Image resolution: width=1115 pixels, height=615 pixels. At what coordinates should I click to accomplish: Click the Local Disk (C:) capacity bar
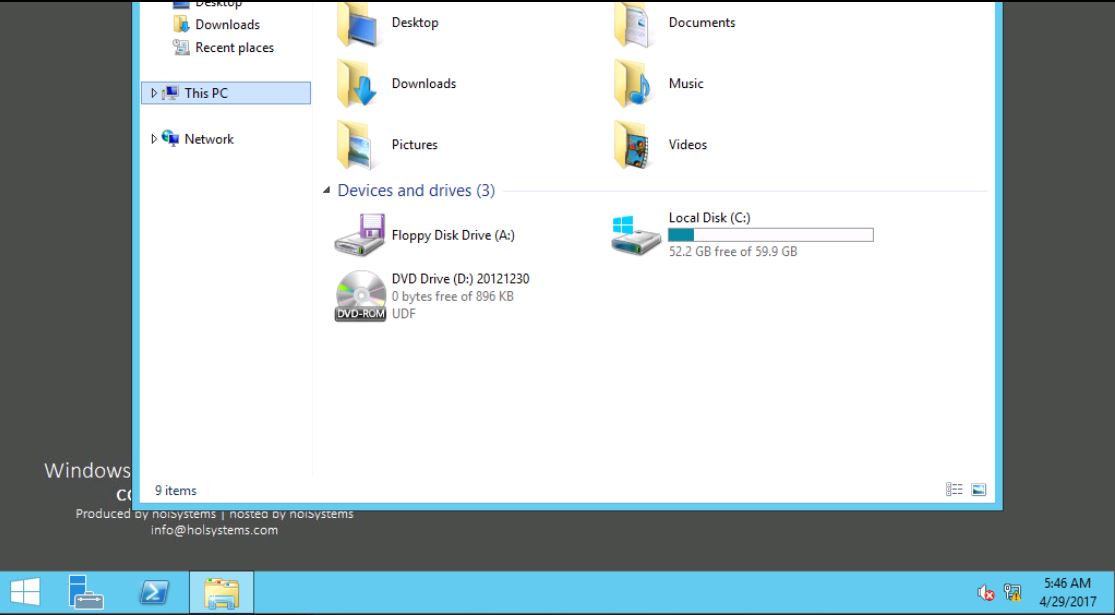coord(770,235)
